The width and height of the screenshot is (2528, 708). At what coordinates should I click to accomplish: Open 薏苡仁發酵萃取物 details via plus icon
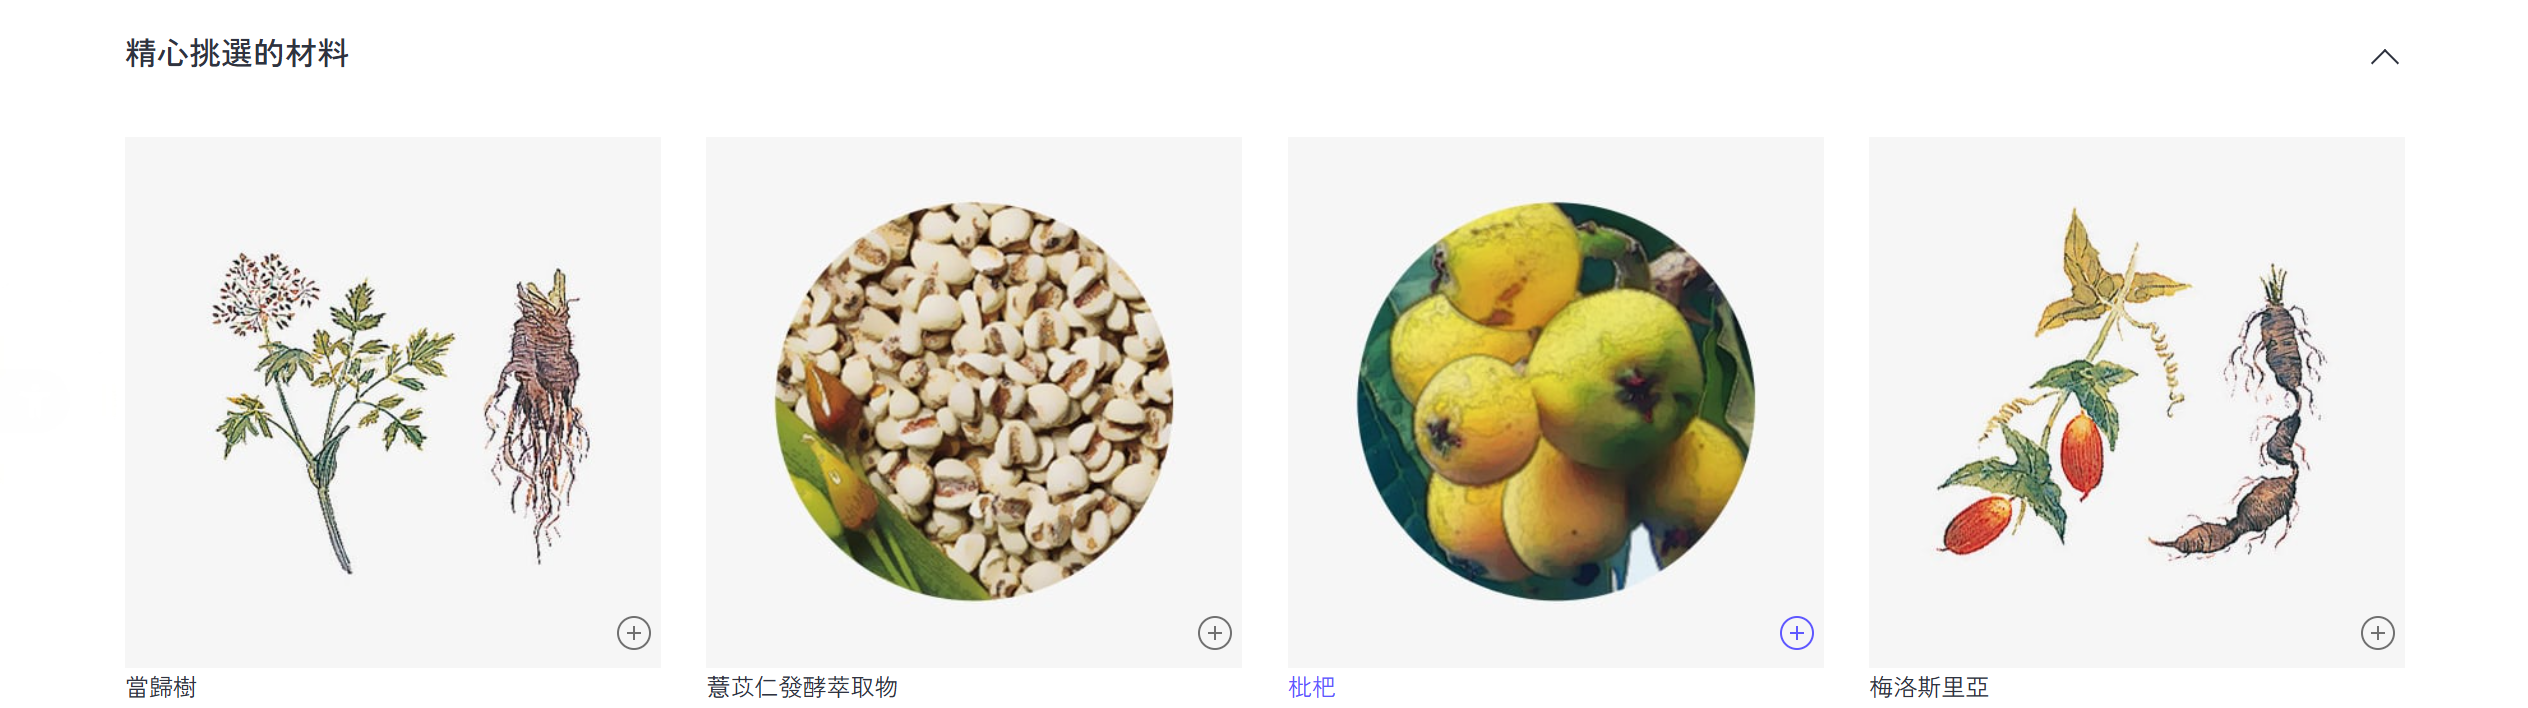(1215, 633)
